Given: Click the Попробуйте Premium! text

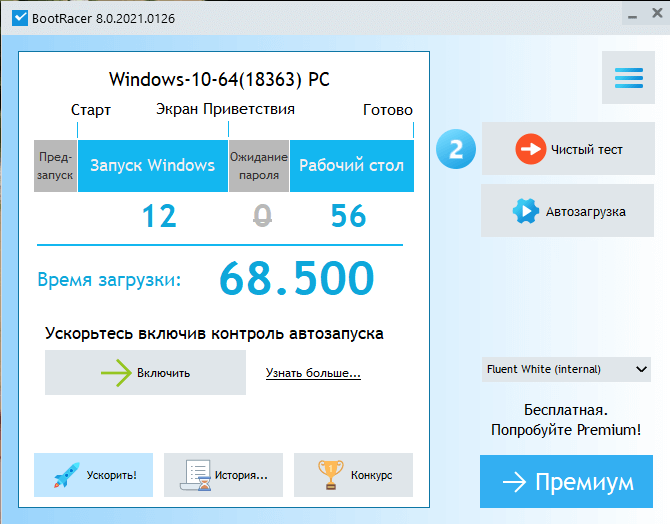Looking at the screenshot, I should coord(566,430).
